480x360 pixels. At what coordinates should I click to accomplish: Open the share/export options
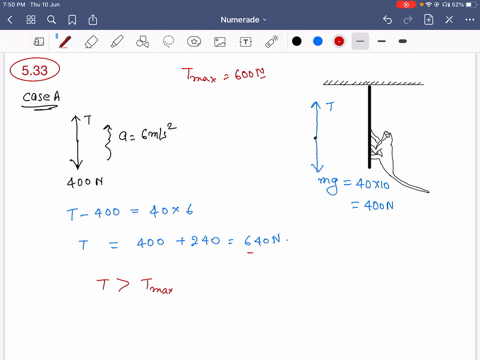(93, 20)
